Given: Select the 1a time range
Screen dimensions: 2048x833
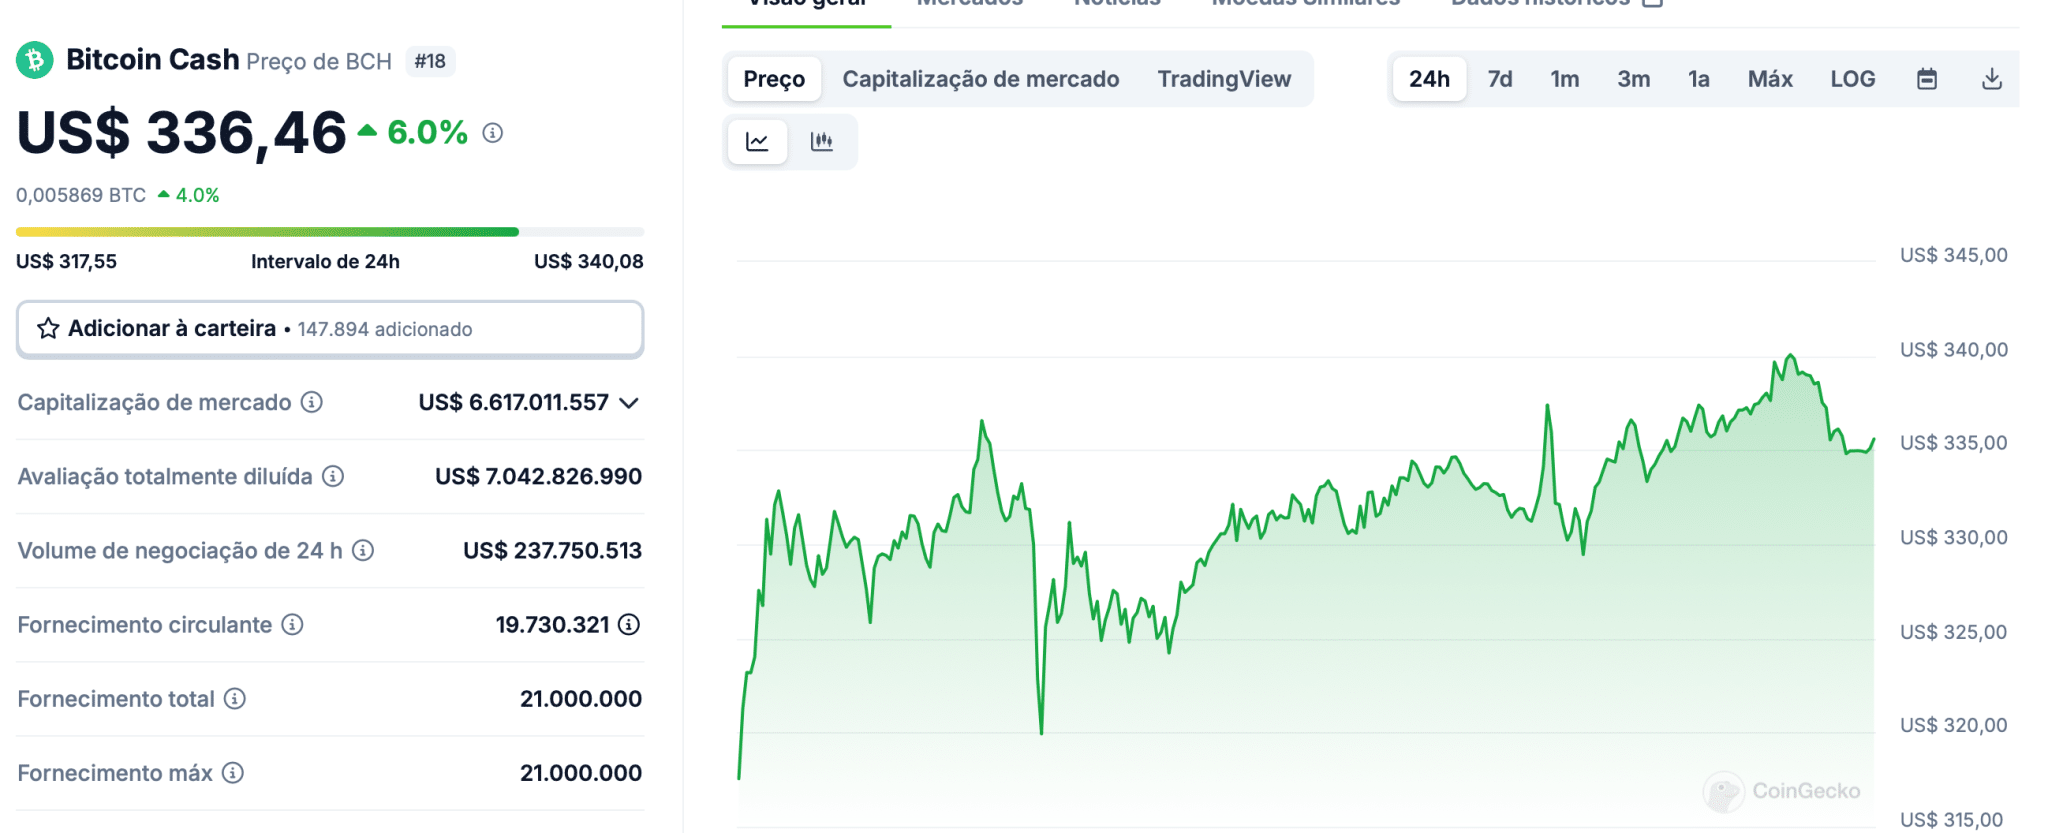Looking at the screenshot, I should click(1699, 79).
